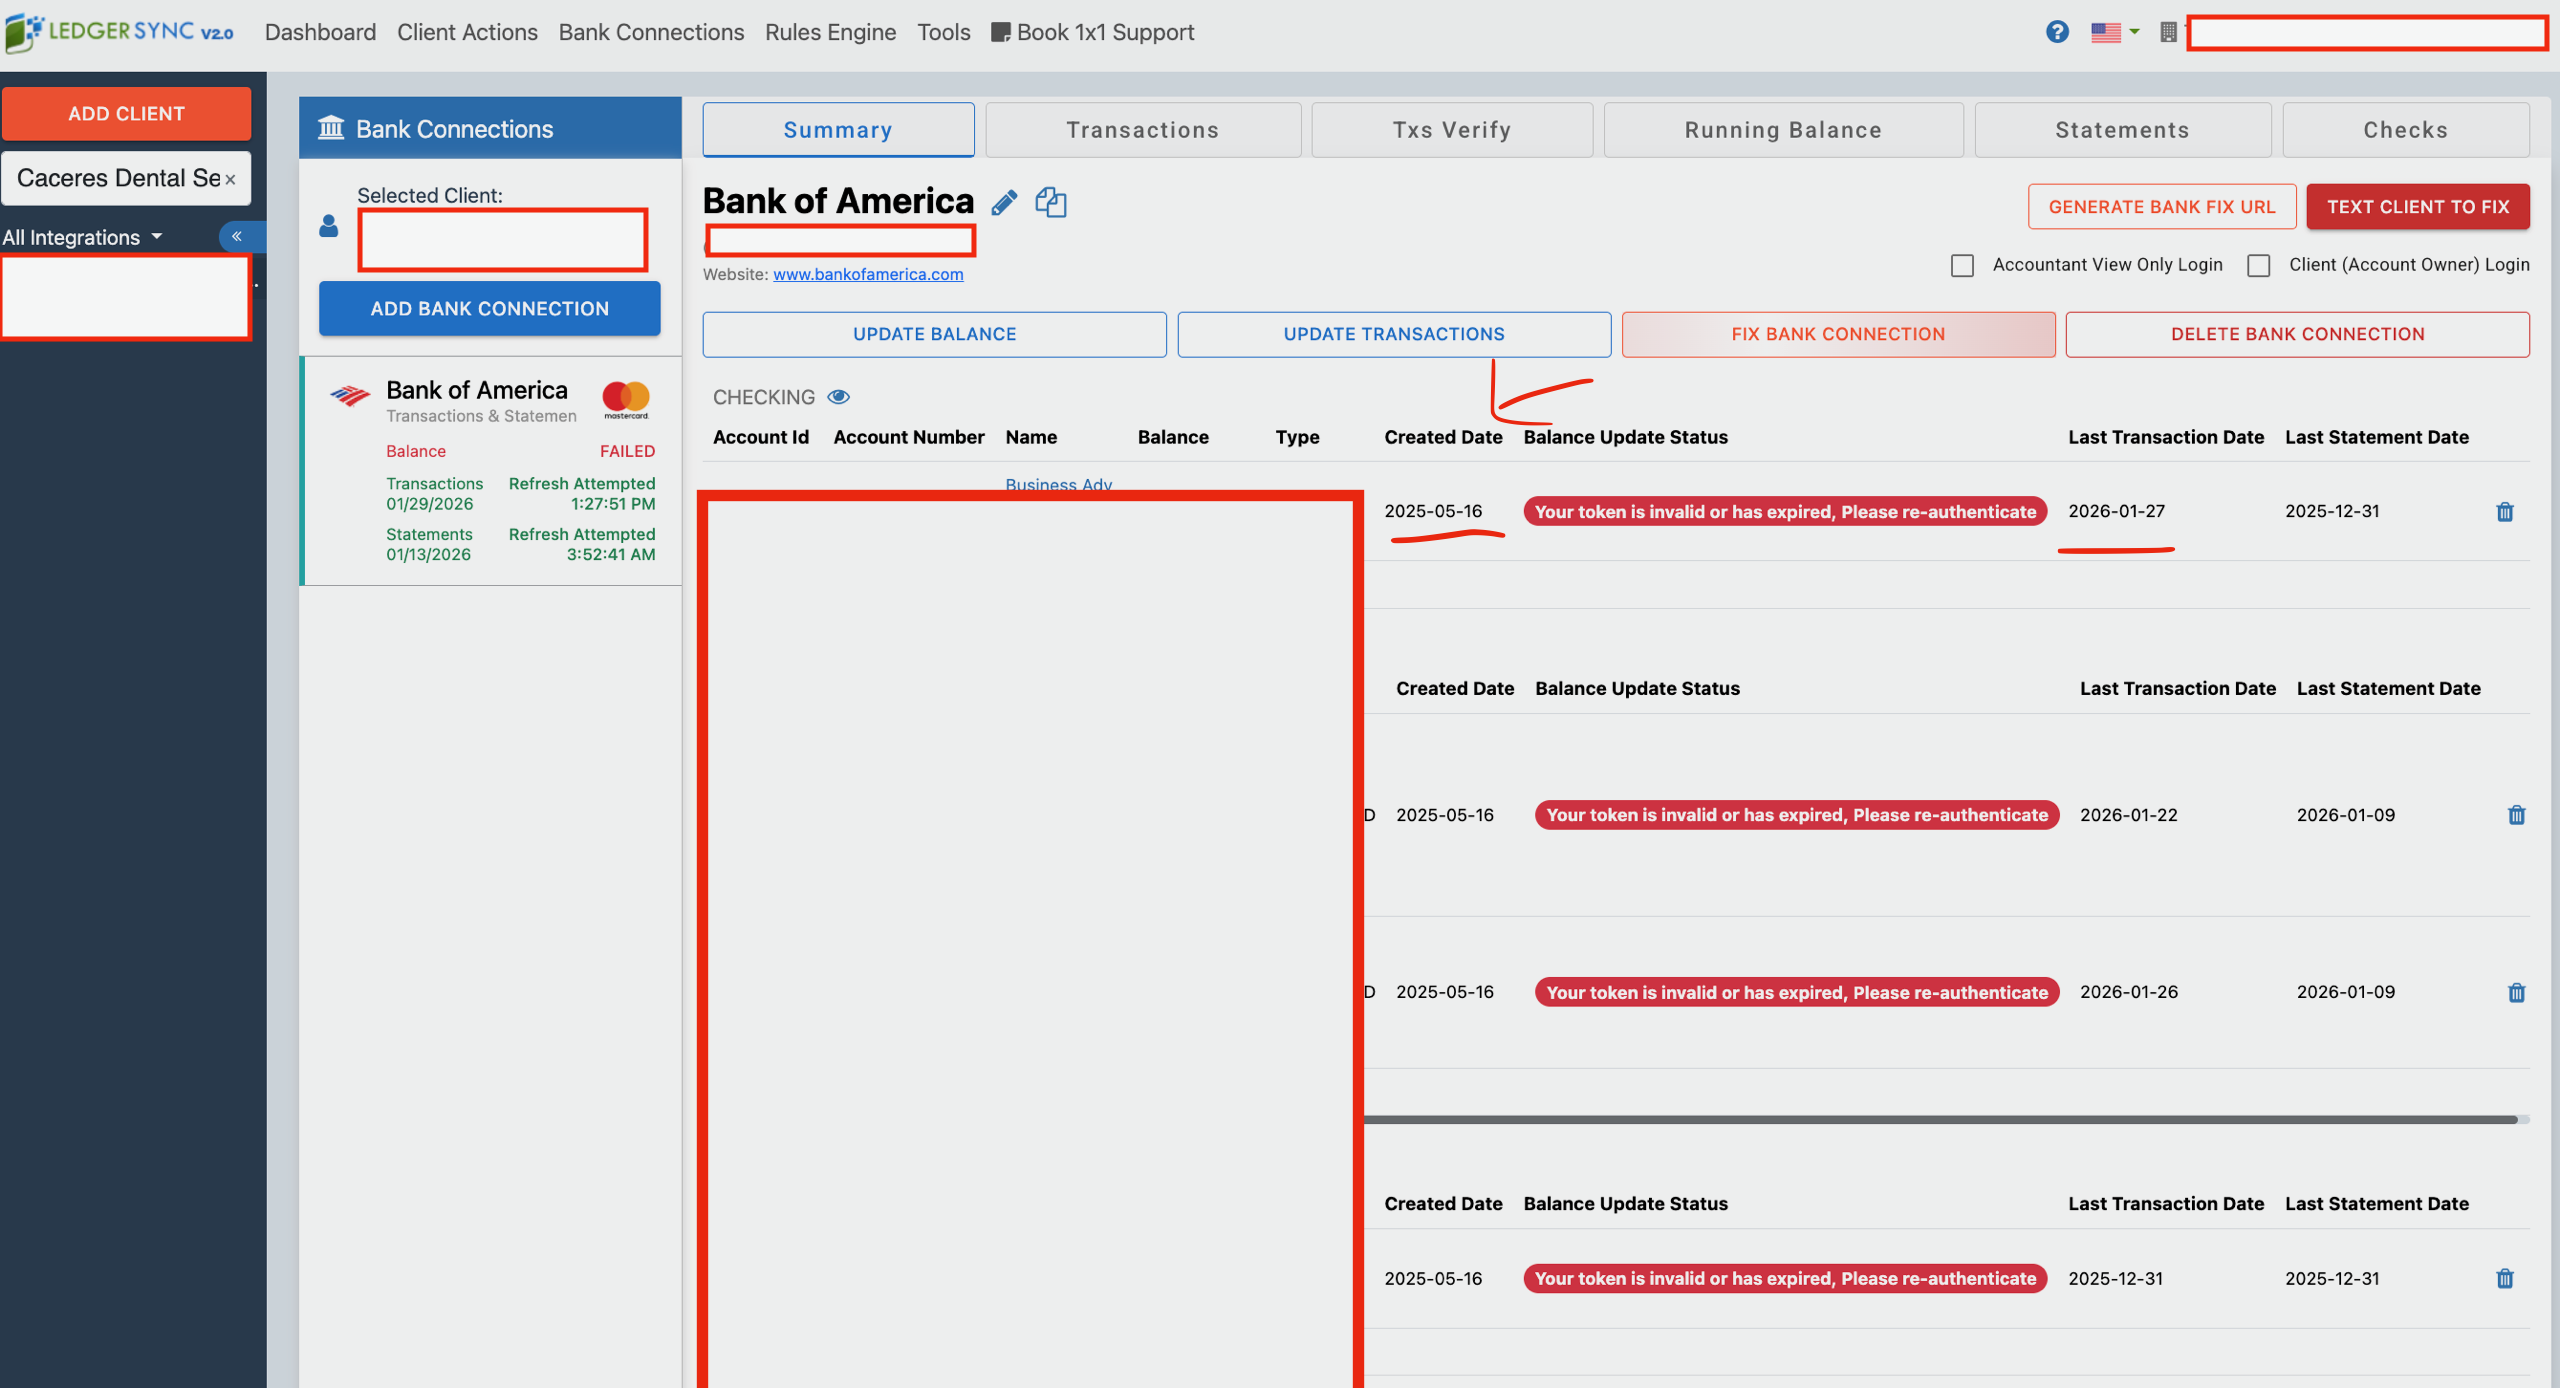Click trash icon for row with 2026-01-22 transaction date

(x=2516, y=815)
